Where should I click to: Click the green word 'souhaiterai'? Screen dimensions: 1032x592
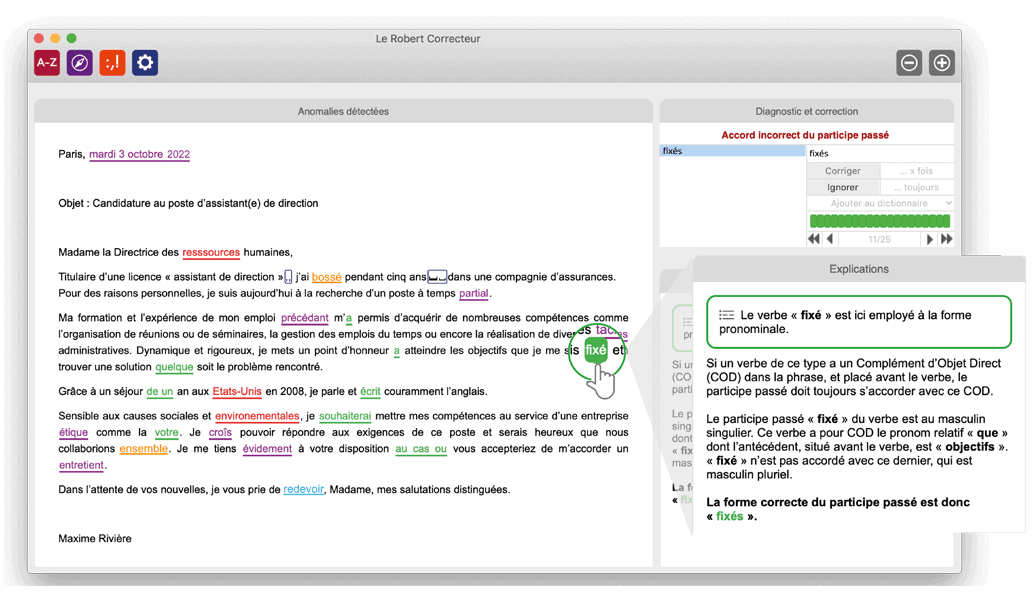345,416
